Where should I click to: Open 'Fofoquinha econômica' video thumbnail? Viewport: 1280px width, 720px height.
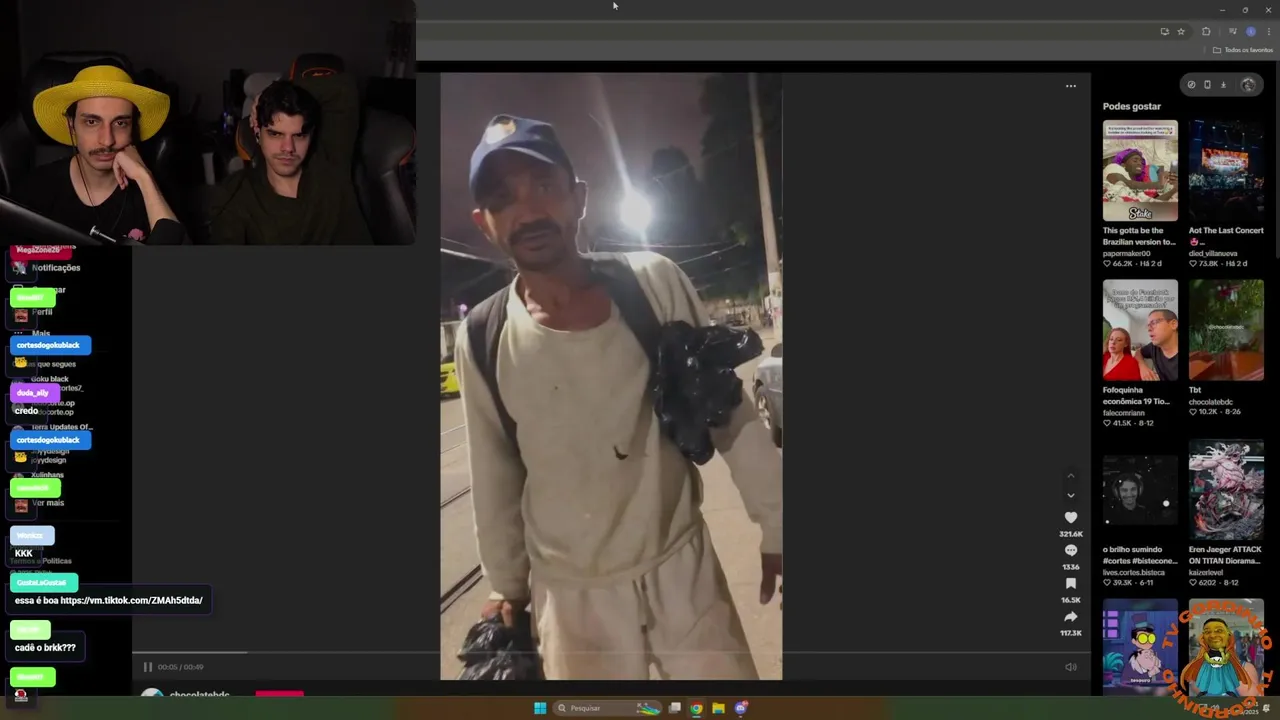1140,330
